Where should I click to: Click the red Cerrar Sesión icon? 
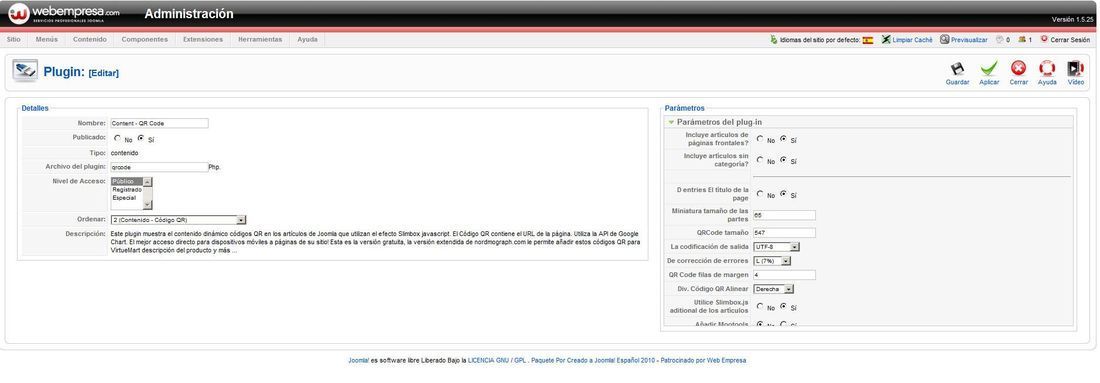tap(1044, 39)
